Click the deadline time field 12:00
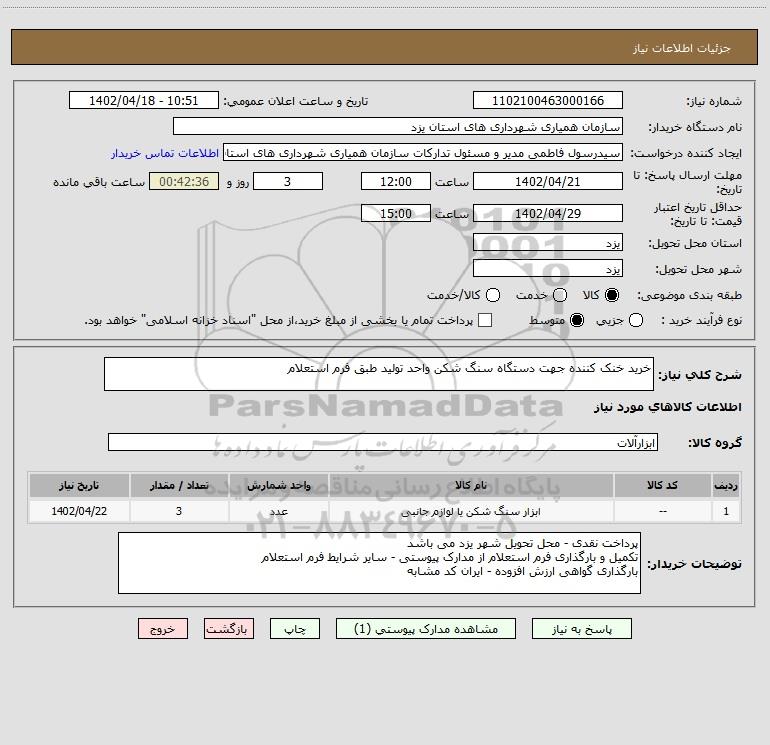This screenshot has width=770, height=745. pos(396,181)
